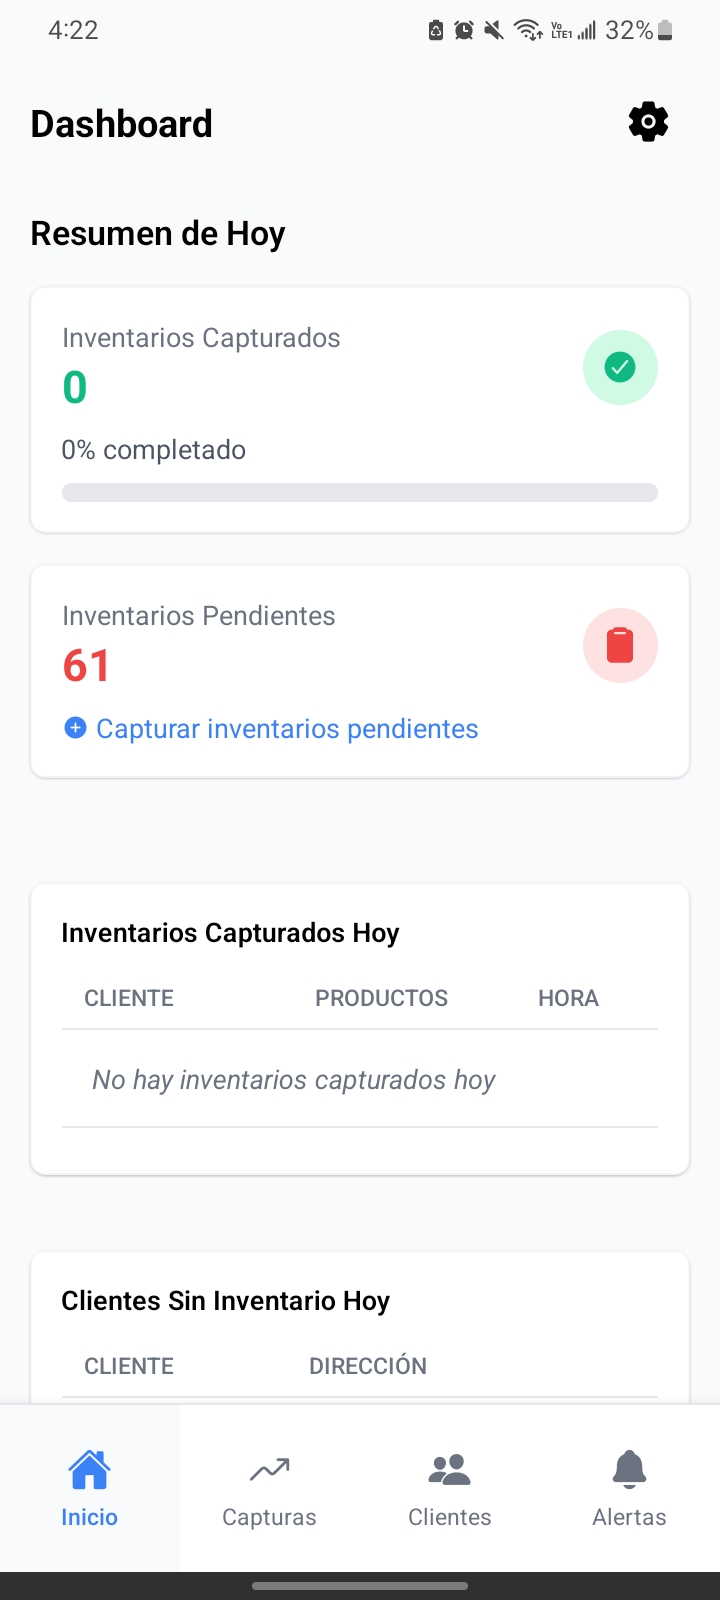720x1600 pixels.
Task: Click the HORA column header
Action: [568, 998]
